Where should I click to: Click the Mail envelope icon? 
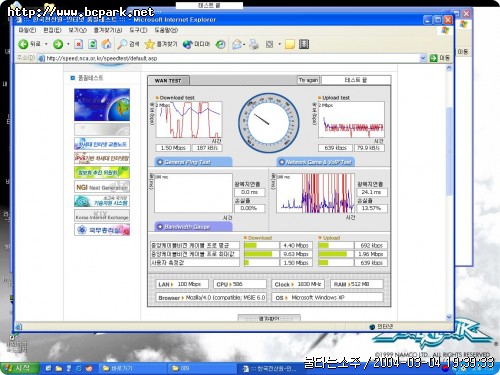237,44
